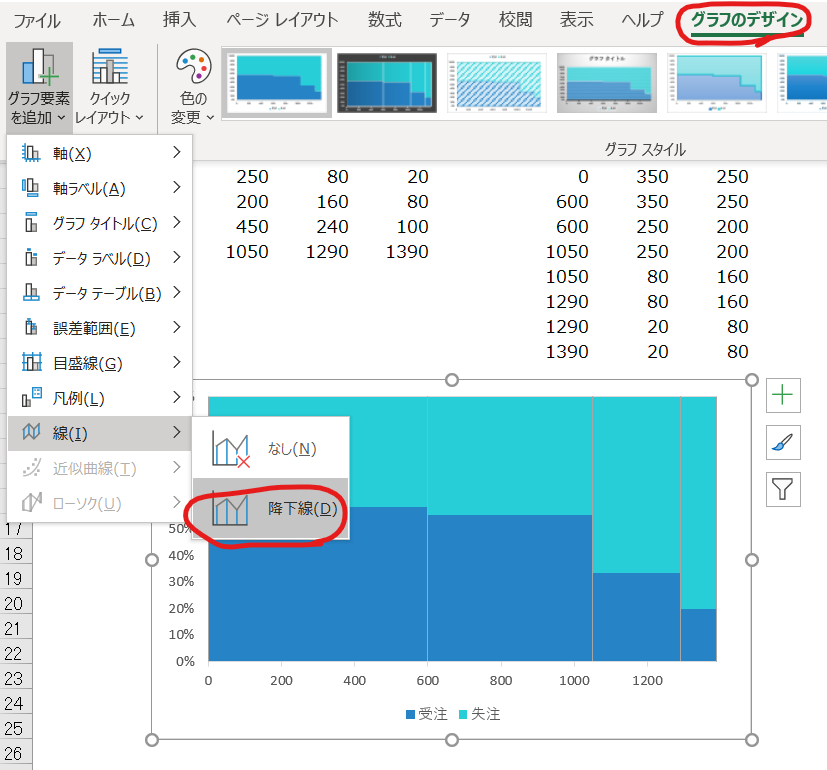Click the paintbrush chart styles button

pyautogui.click(x=783, y=441)
